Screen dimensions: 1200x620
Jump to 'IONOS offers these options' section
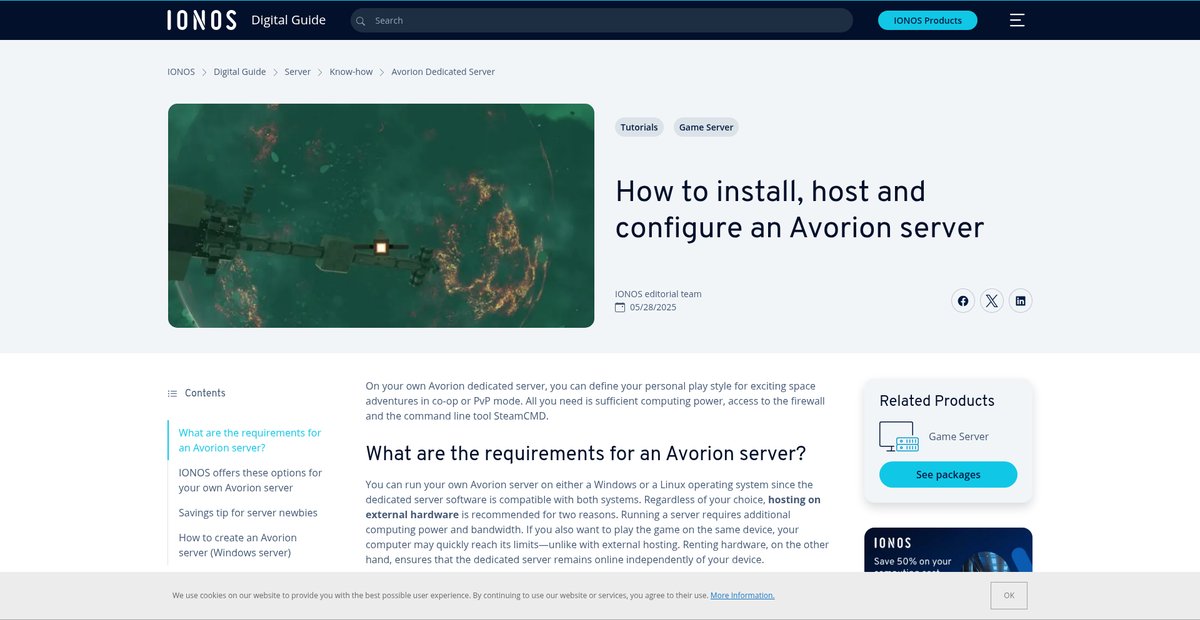[x=250, y=480]
